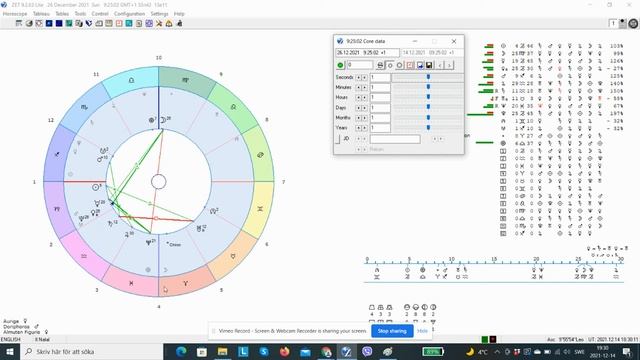Show hidden system tray icons

tap(497, 352)
